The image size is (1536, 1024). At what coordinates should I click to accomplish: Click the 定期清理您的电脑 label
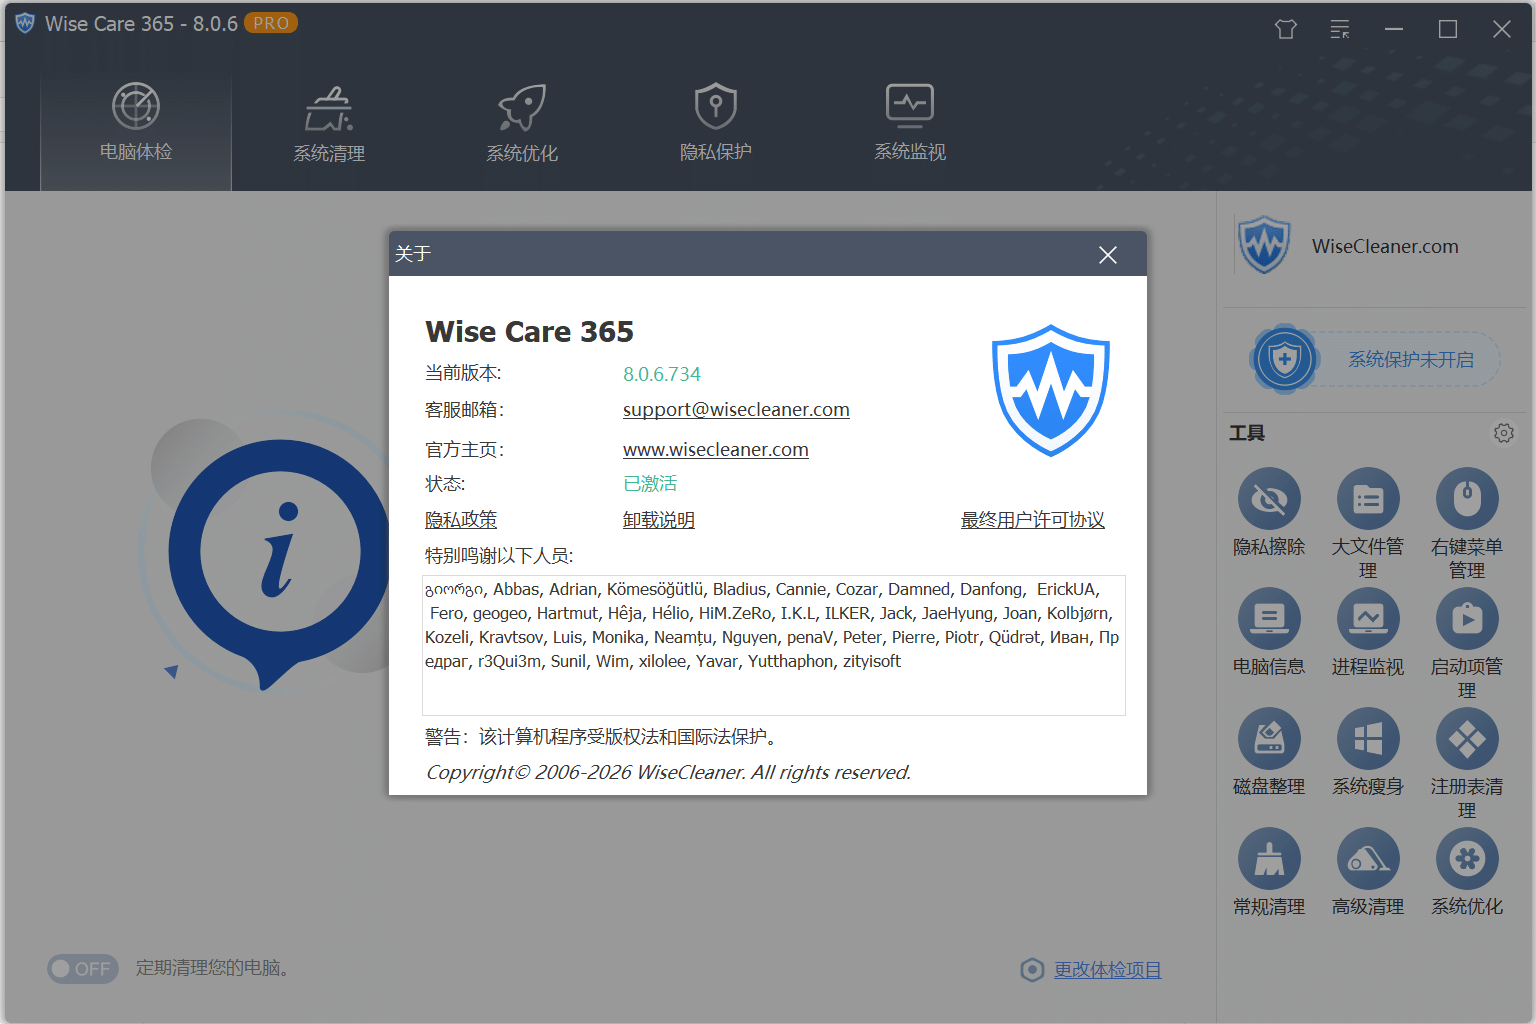pyautogui.click(x=212, y=968)
